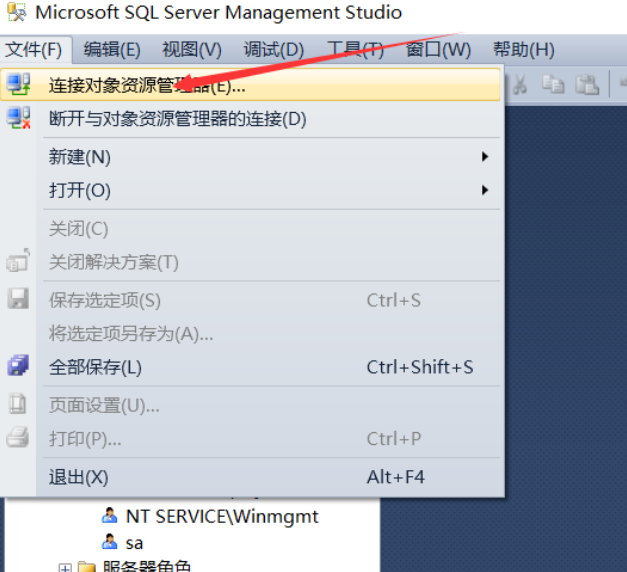The image size is (627, 572).
Task: Click the Cut scissors toolbar icon
Action: pos(519,84)
